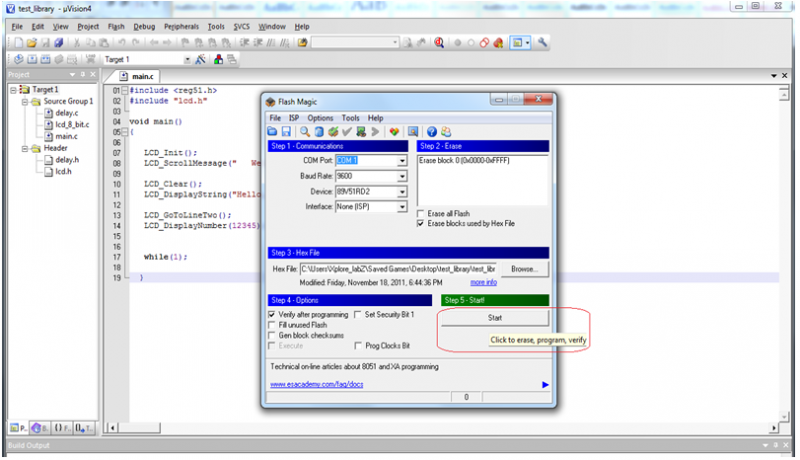The image size is (800, 460).
Task: Click the Find in Files folder icon
Action: (303, 43)
